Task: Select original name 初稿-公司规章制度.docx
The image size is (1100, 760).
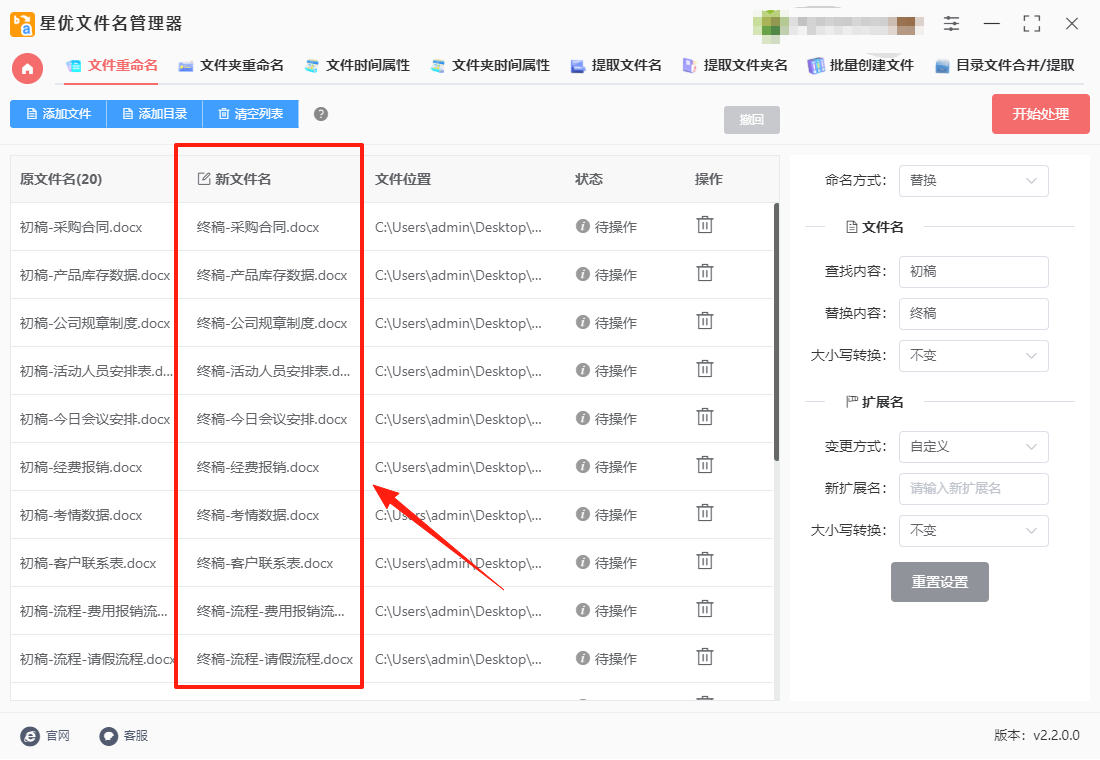Action: pyautogui.click(x=95, y=324)
